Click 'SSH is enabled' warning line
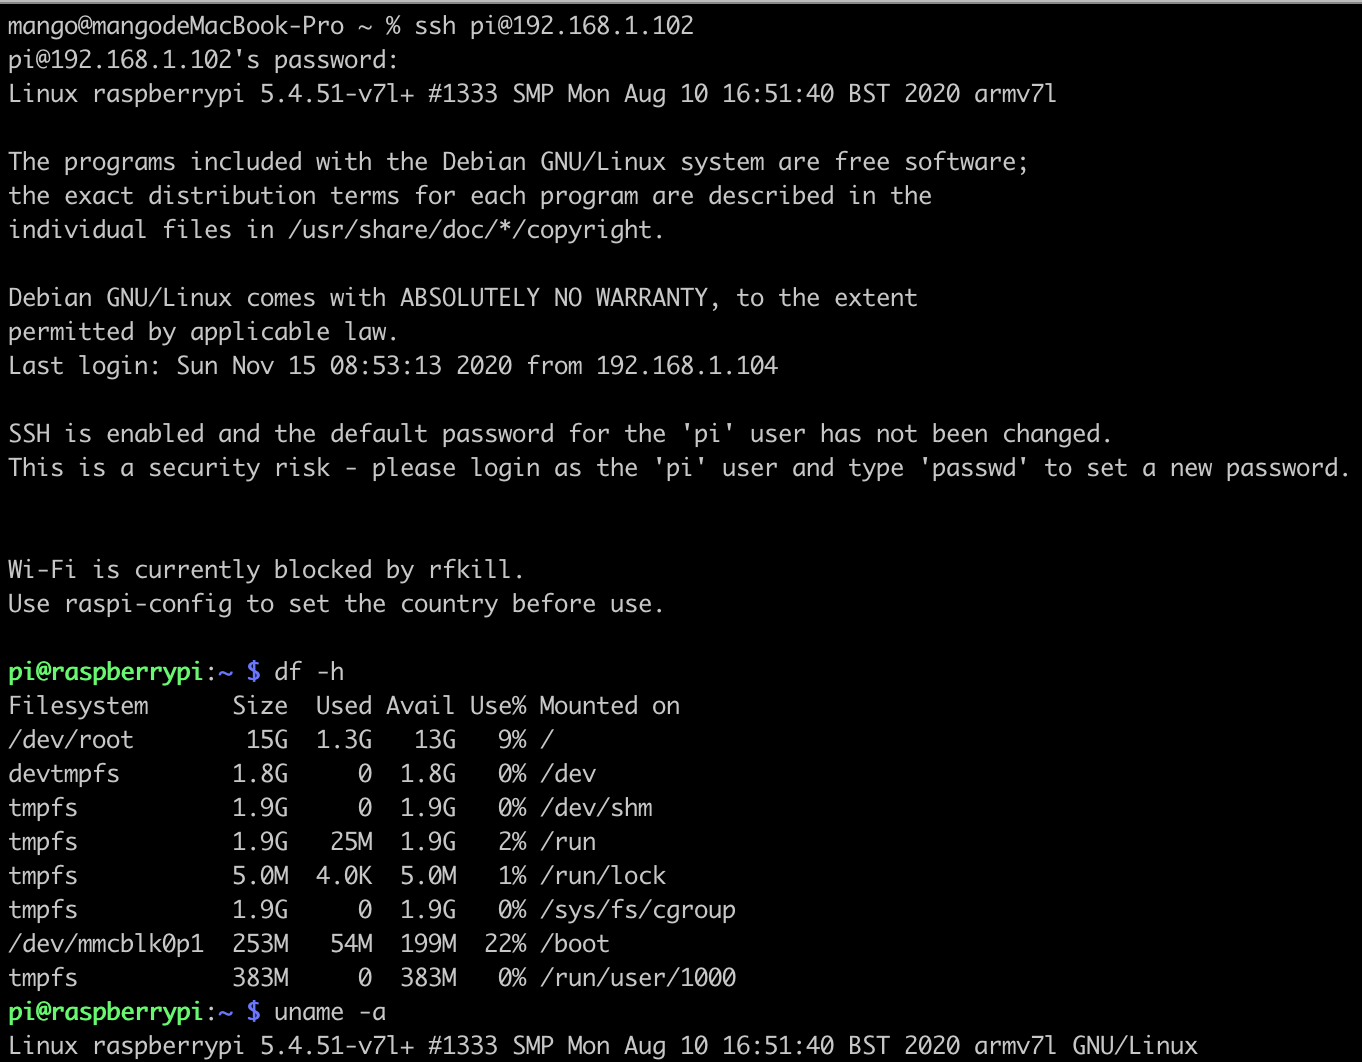The image size is (1362, 1062). pyautogui.click(x=560, y=434)
